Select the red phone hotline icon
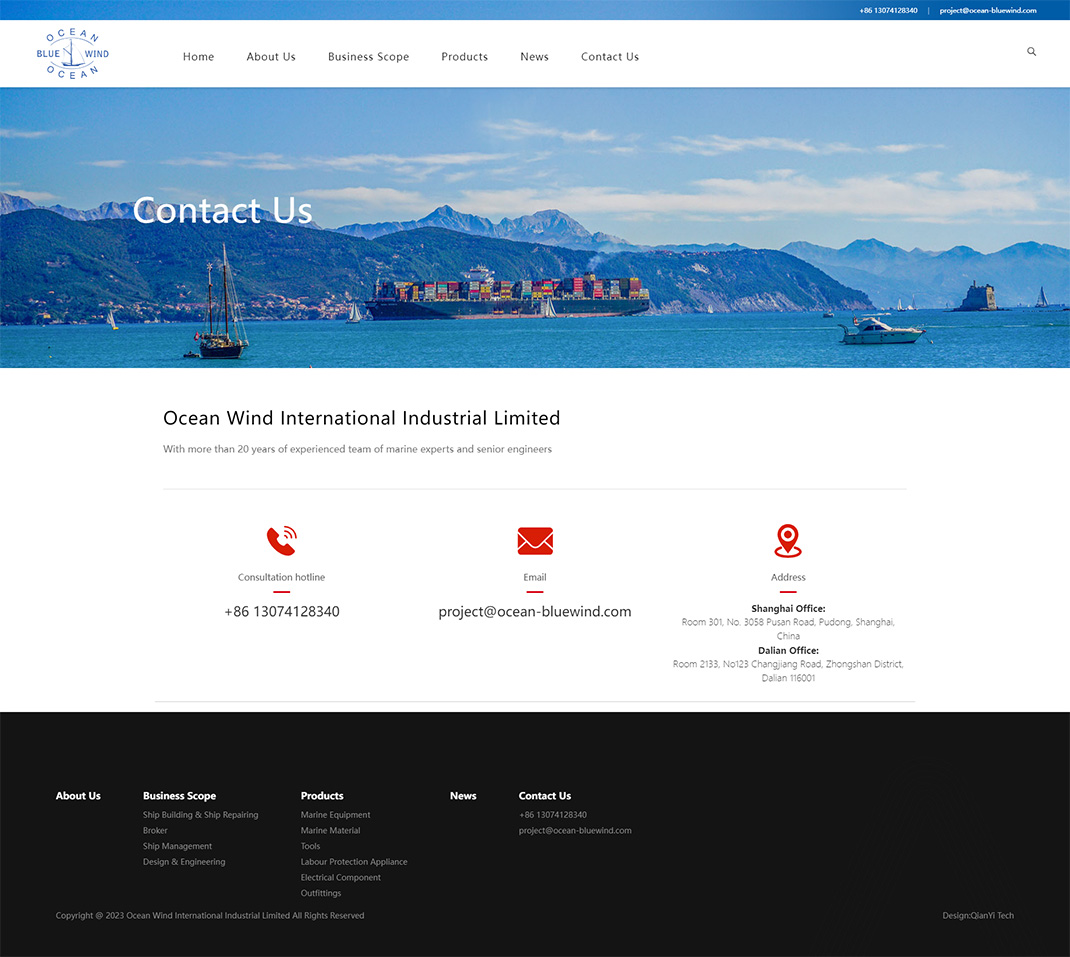This screenshot has width=1070, height=957. 281,540
